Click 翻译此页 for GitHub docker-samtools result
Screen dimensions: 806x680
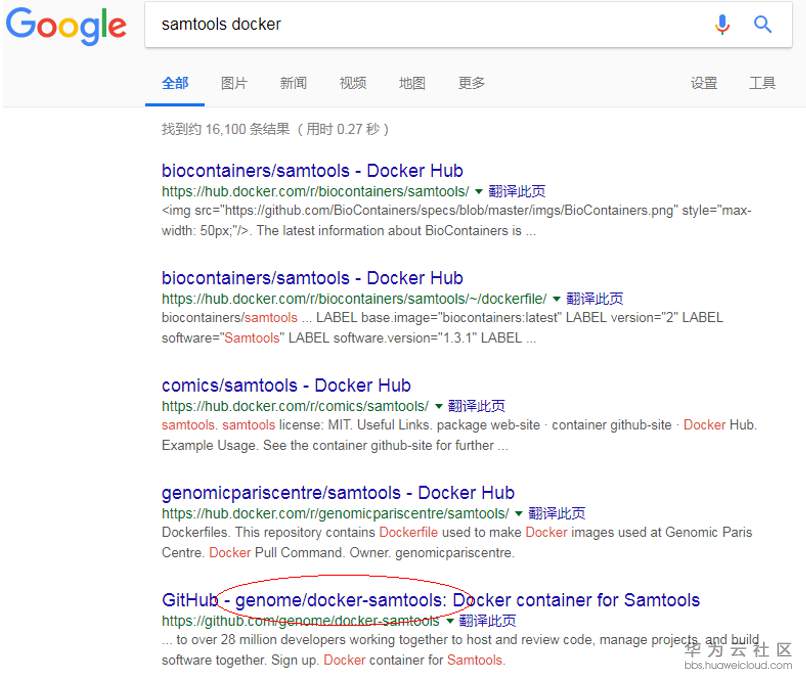click(487, 621)
